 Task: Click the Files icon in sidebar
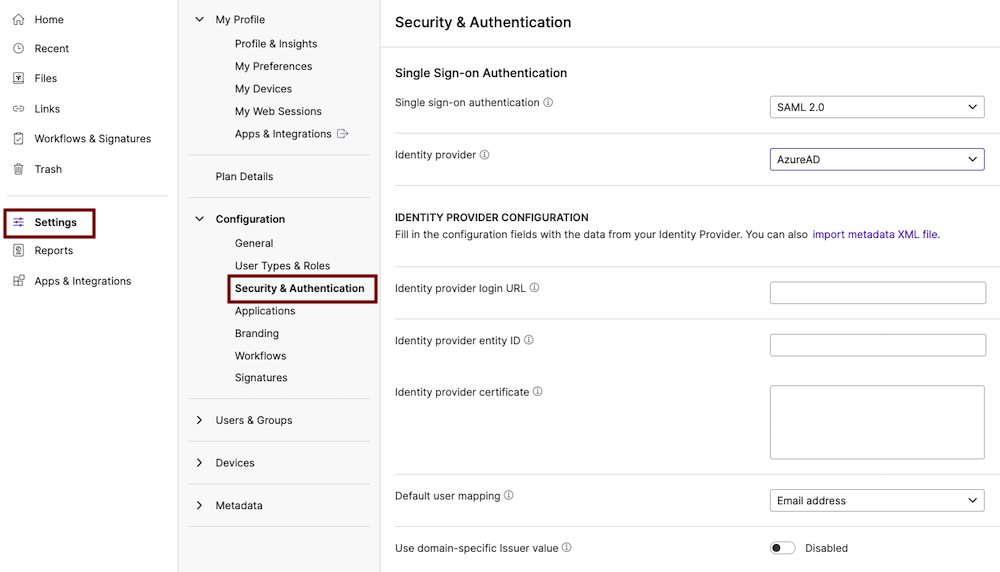pyautogui.click(x=18, y=78)
